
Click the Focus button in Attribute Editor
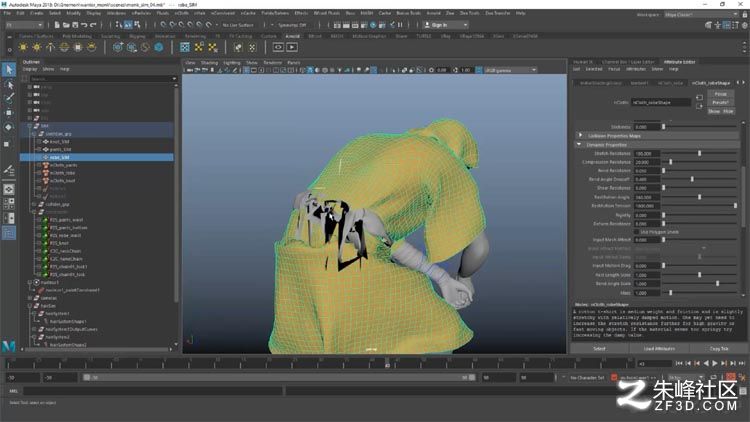click(x=720, y=94)
